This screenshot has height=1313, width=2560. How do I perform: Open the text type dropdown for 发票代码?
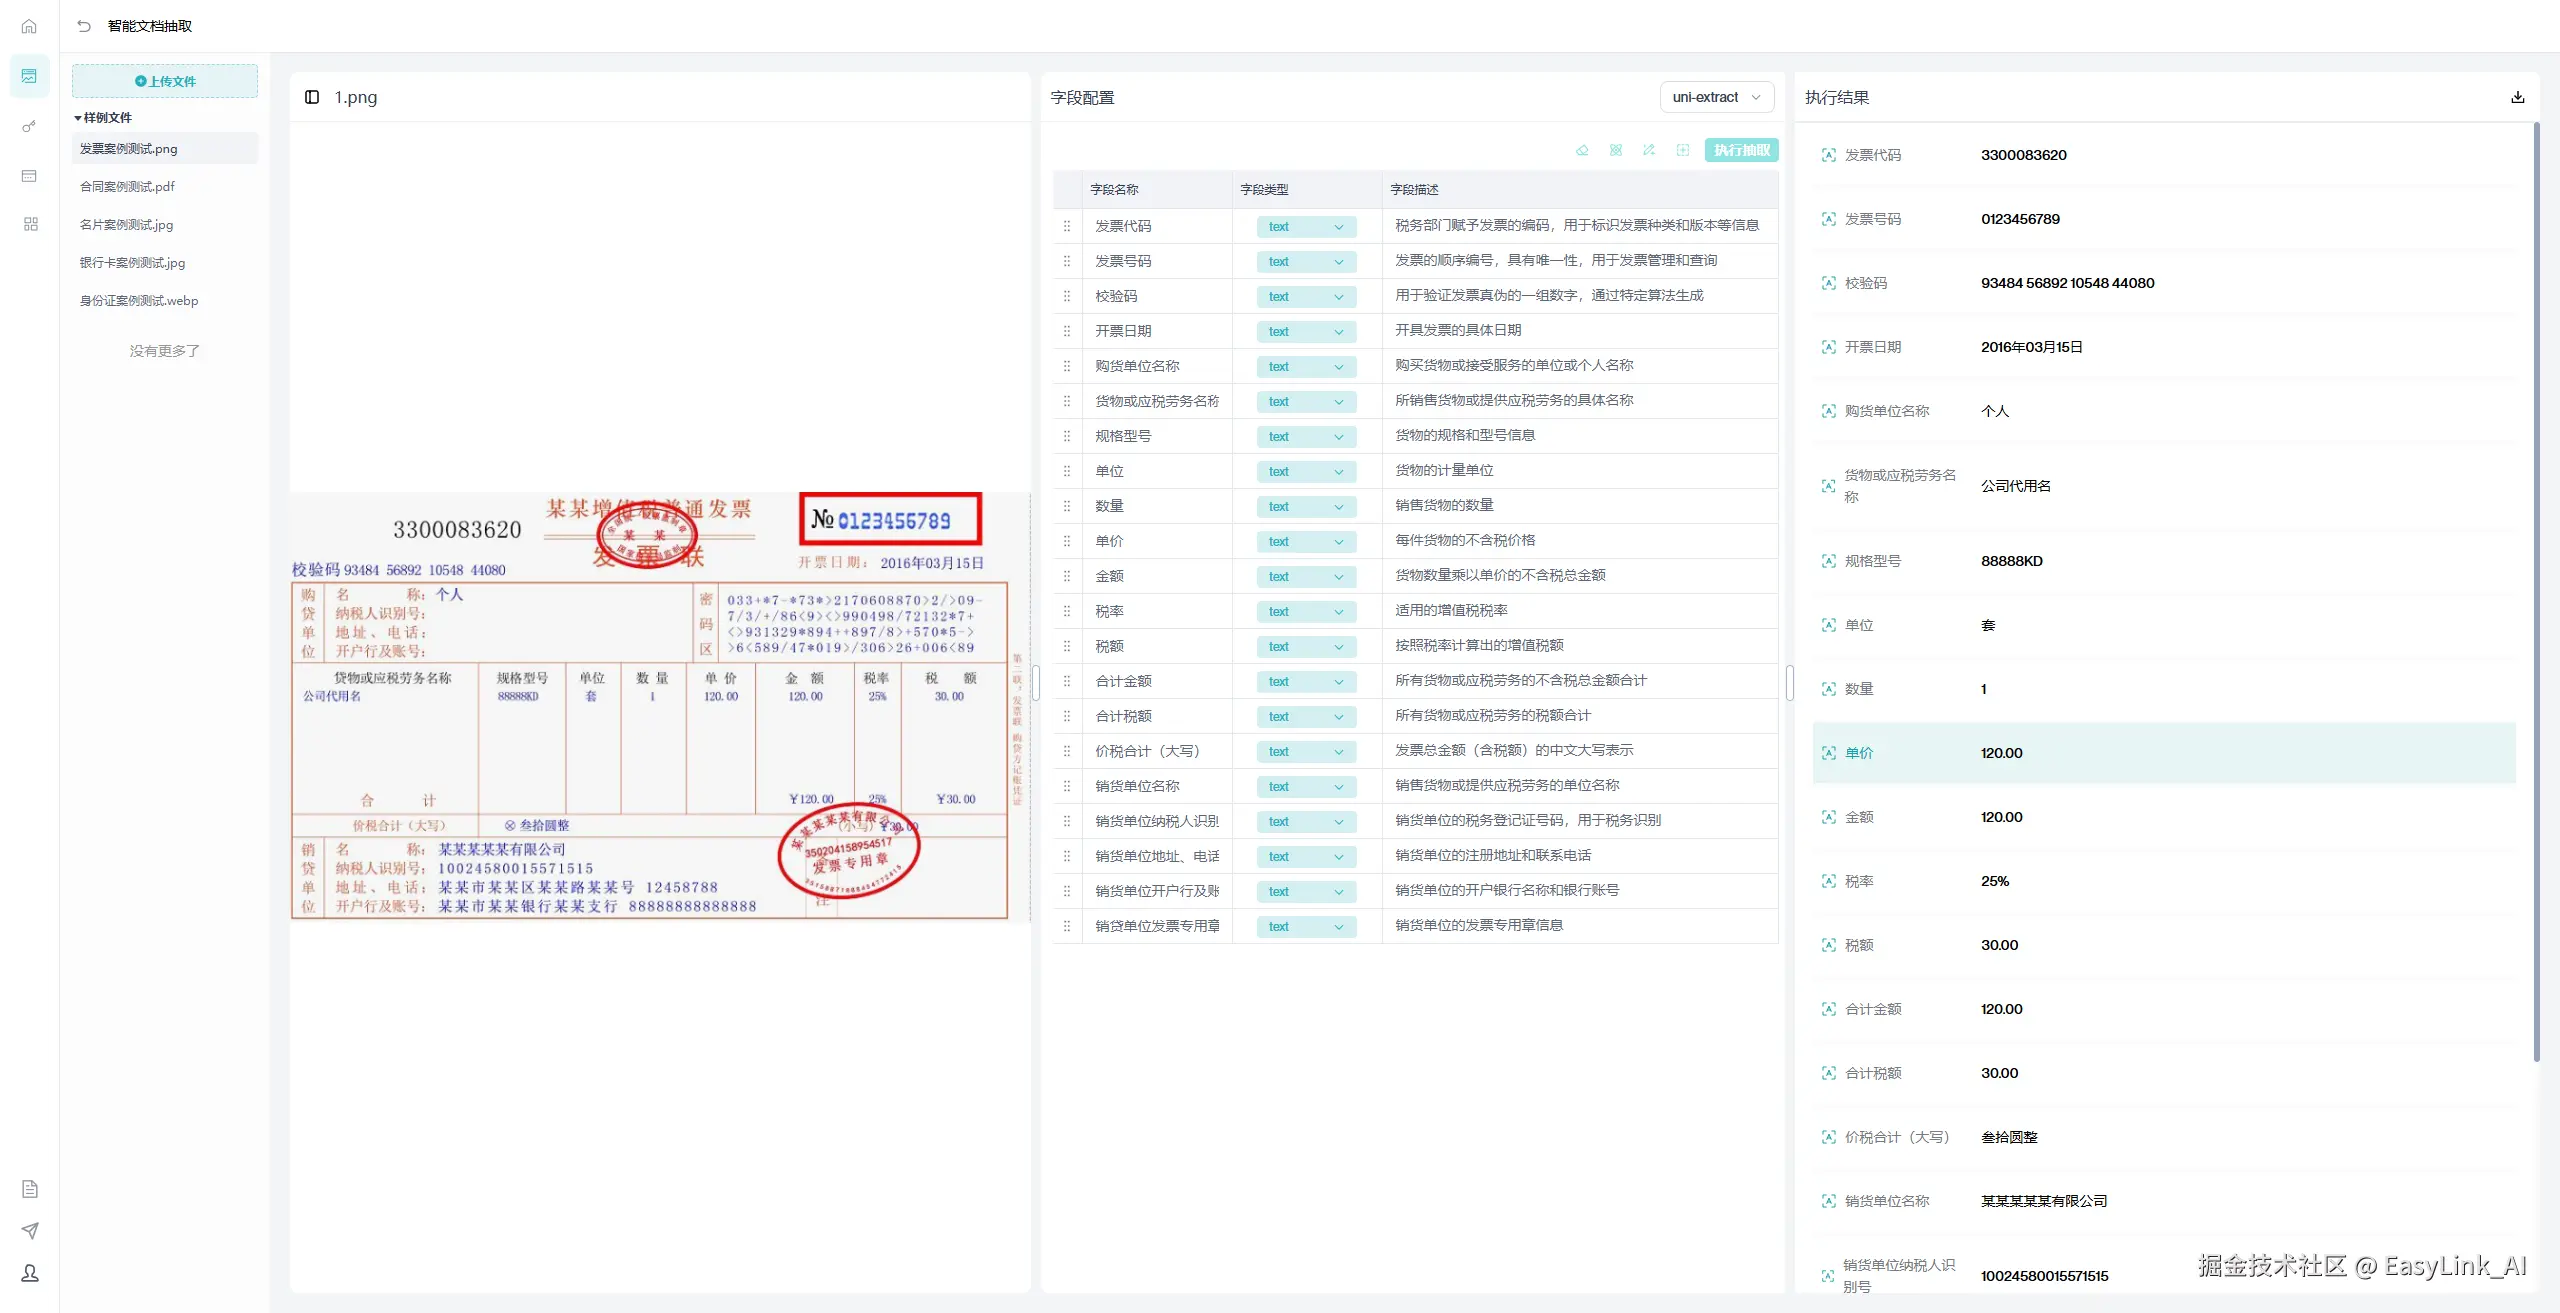(x=1305, y=226)
